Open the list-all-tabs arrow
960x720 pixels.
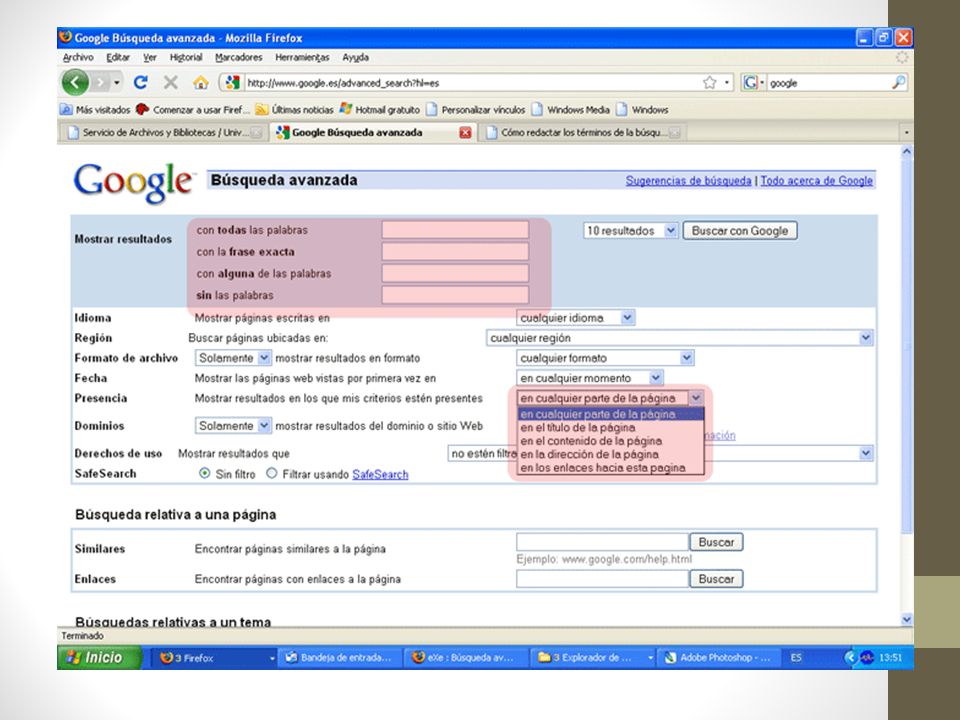point(906,132)
